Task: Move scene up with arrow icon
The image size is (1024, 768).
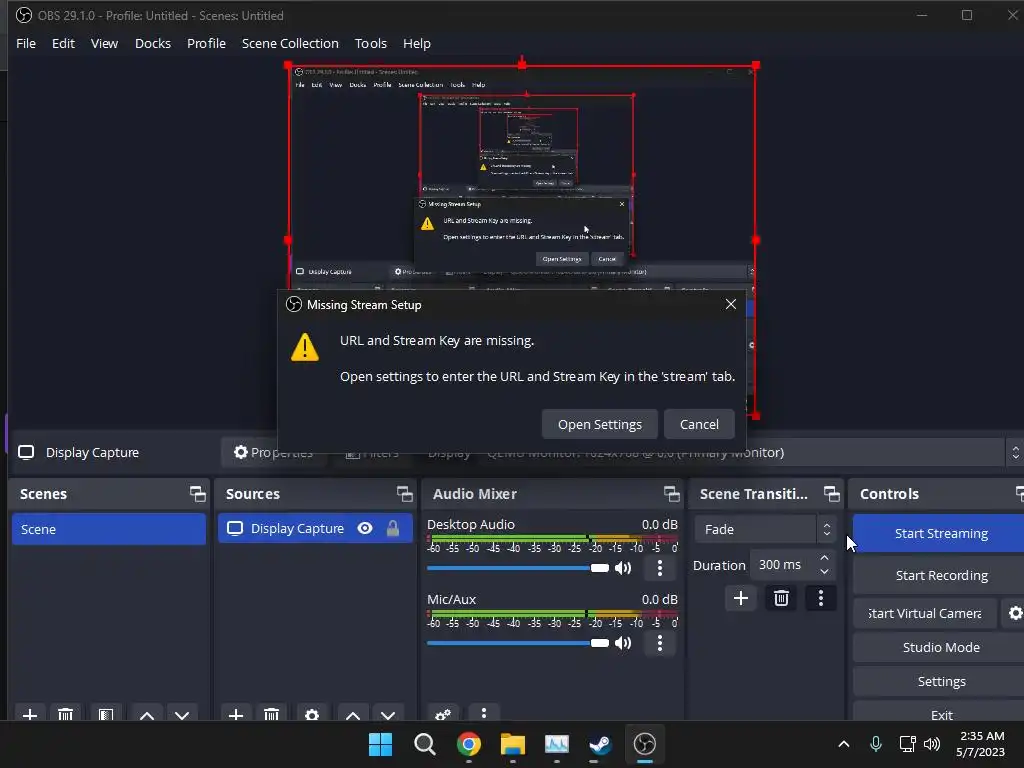Action: click(x=147, y=714)
